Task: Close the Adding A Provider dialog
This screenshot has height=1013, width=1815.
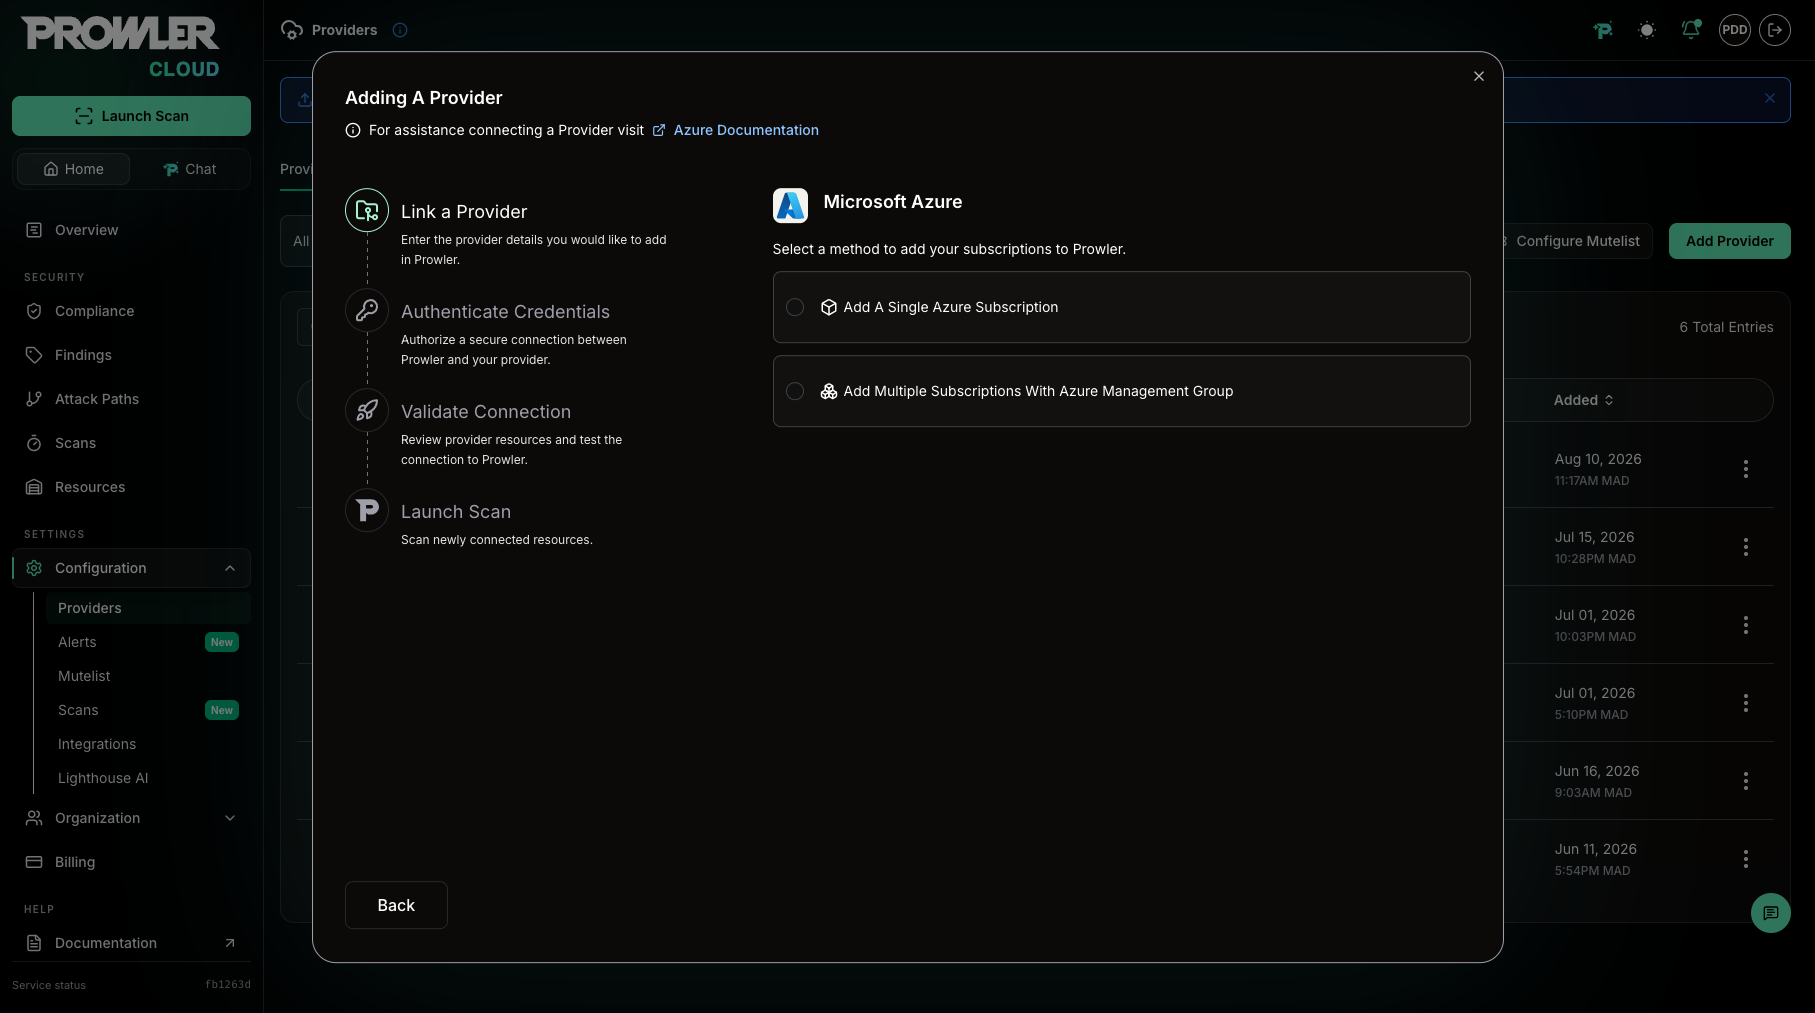Action: click(1479, 76)
